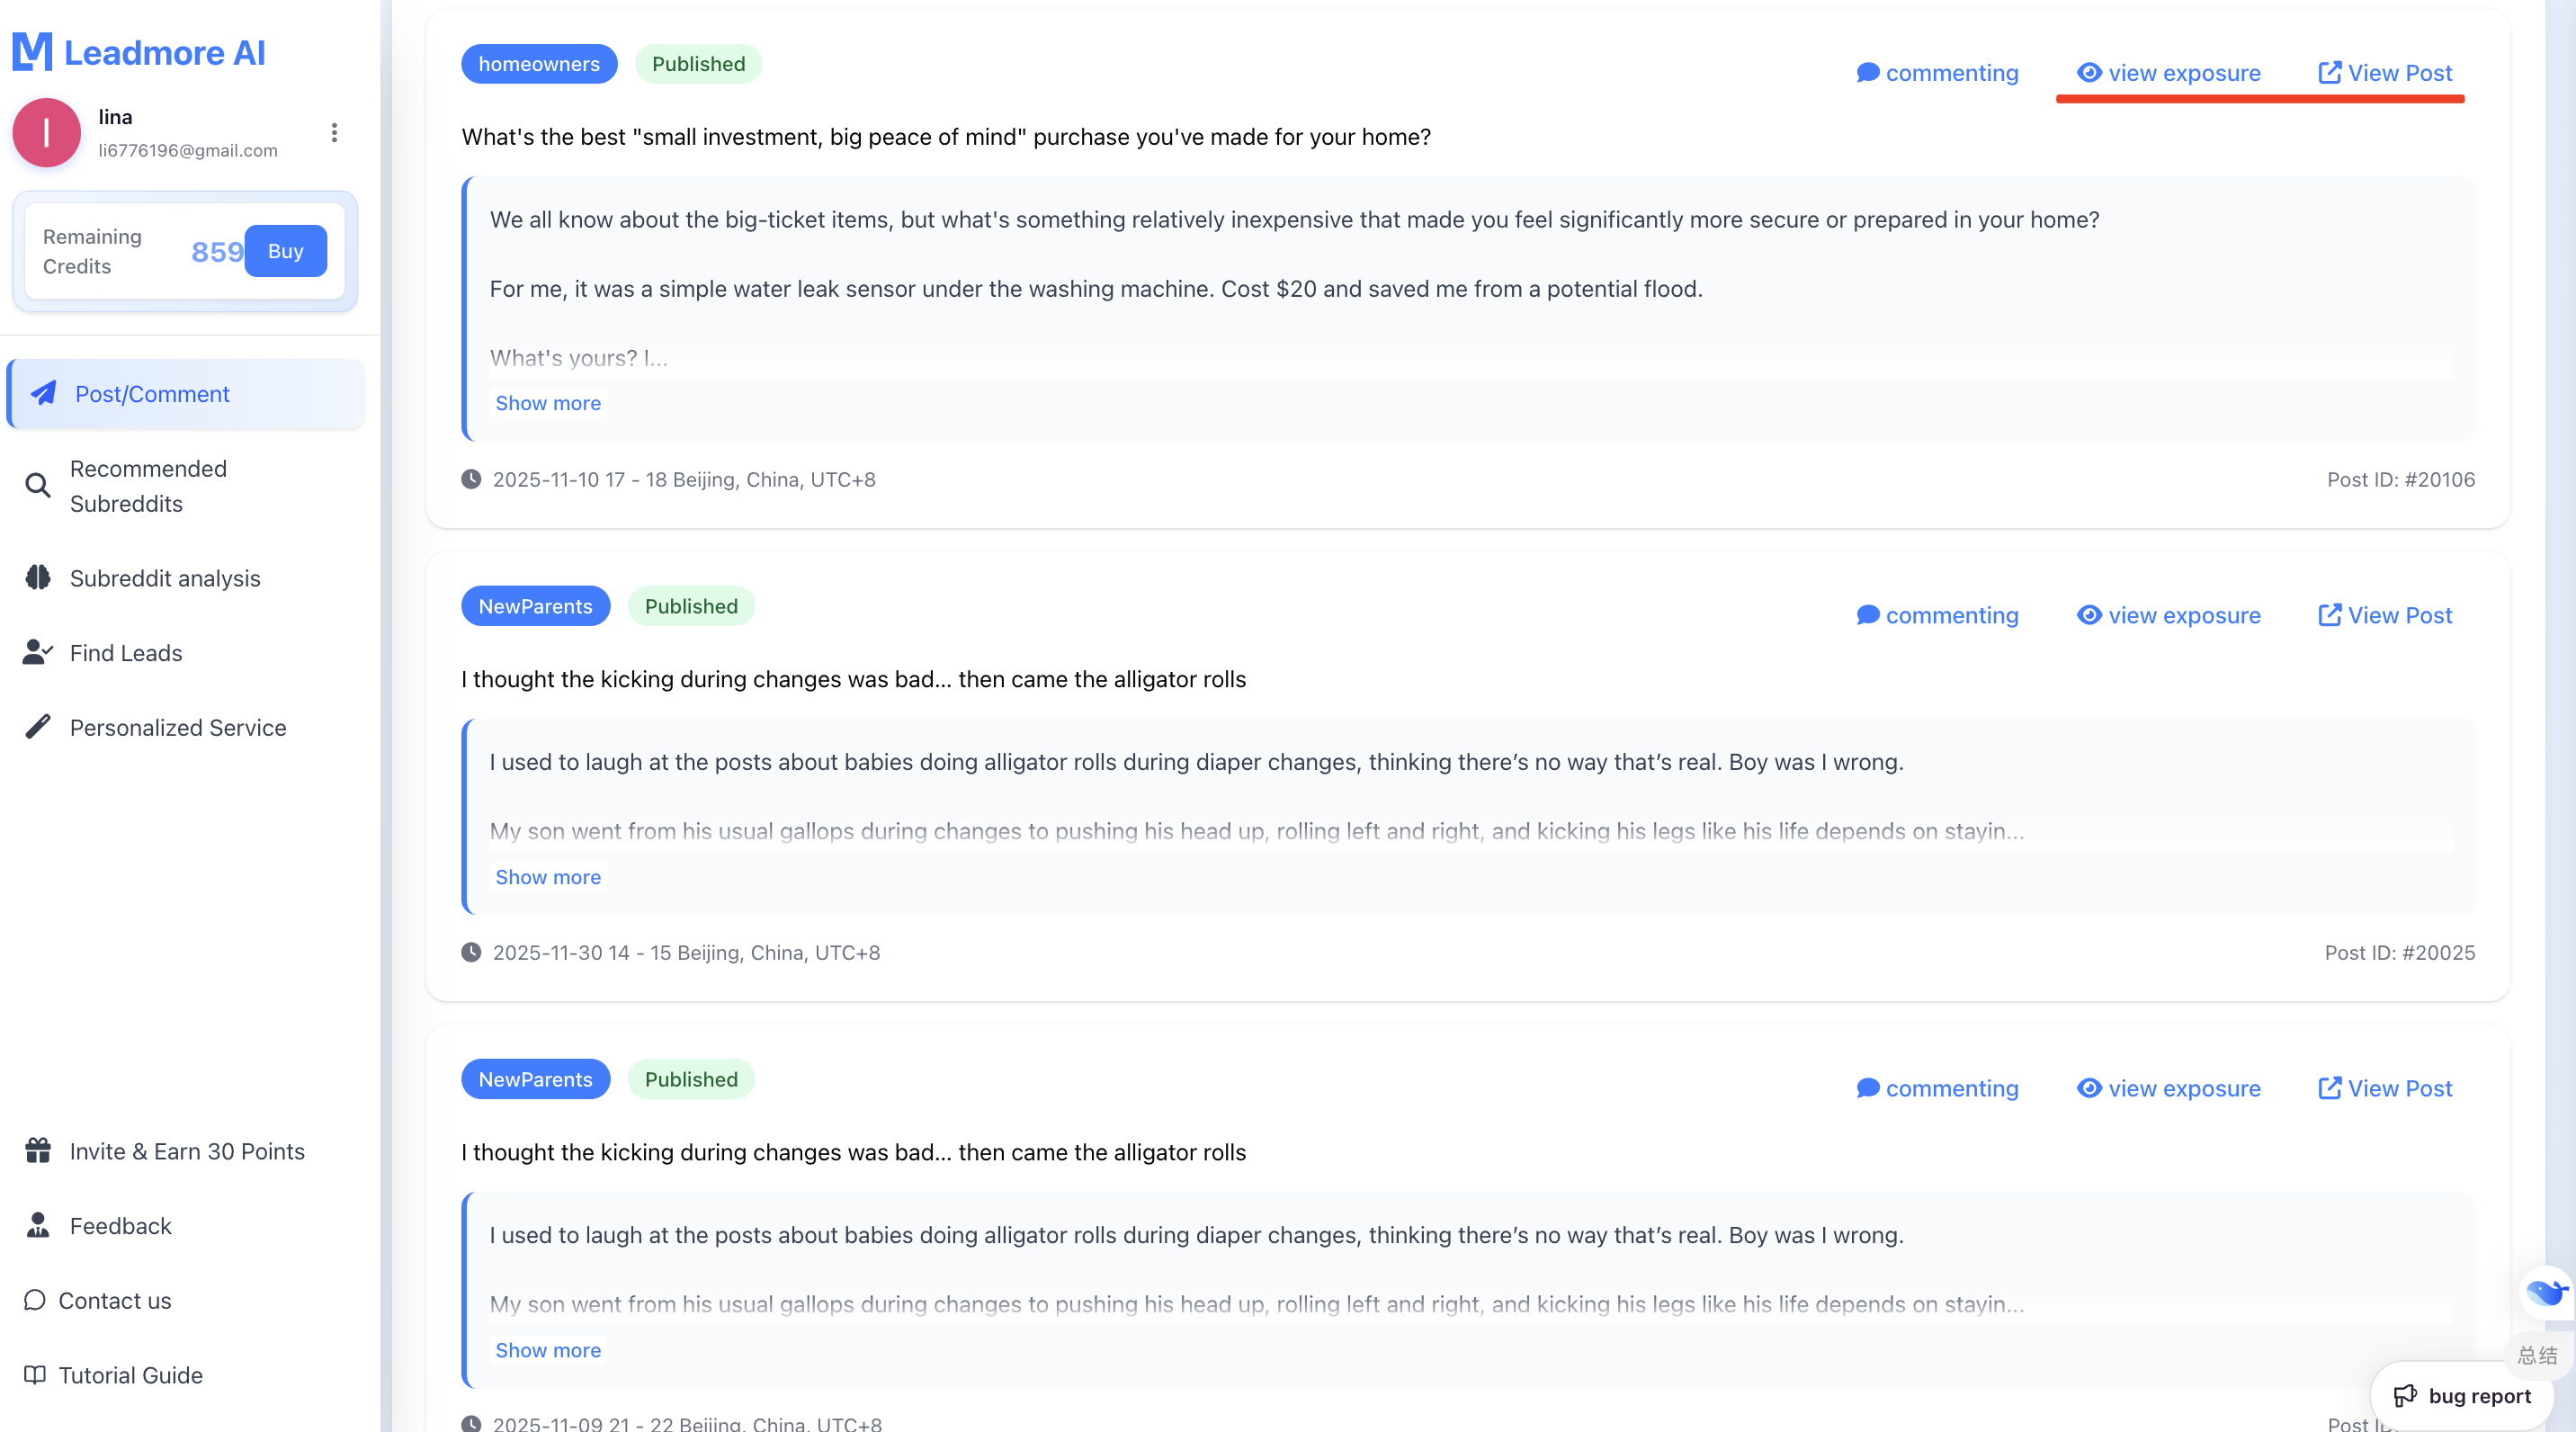Image resolution: width=2576 pixels, height=1432 pixels.
Task: Open the three-dot user account menu
Action: coord(334,133)
